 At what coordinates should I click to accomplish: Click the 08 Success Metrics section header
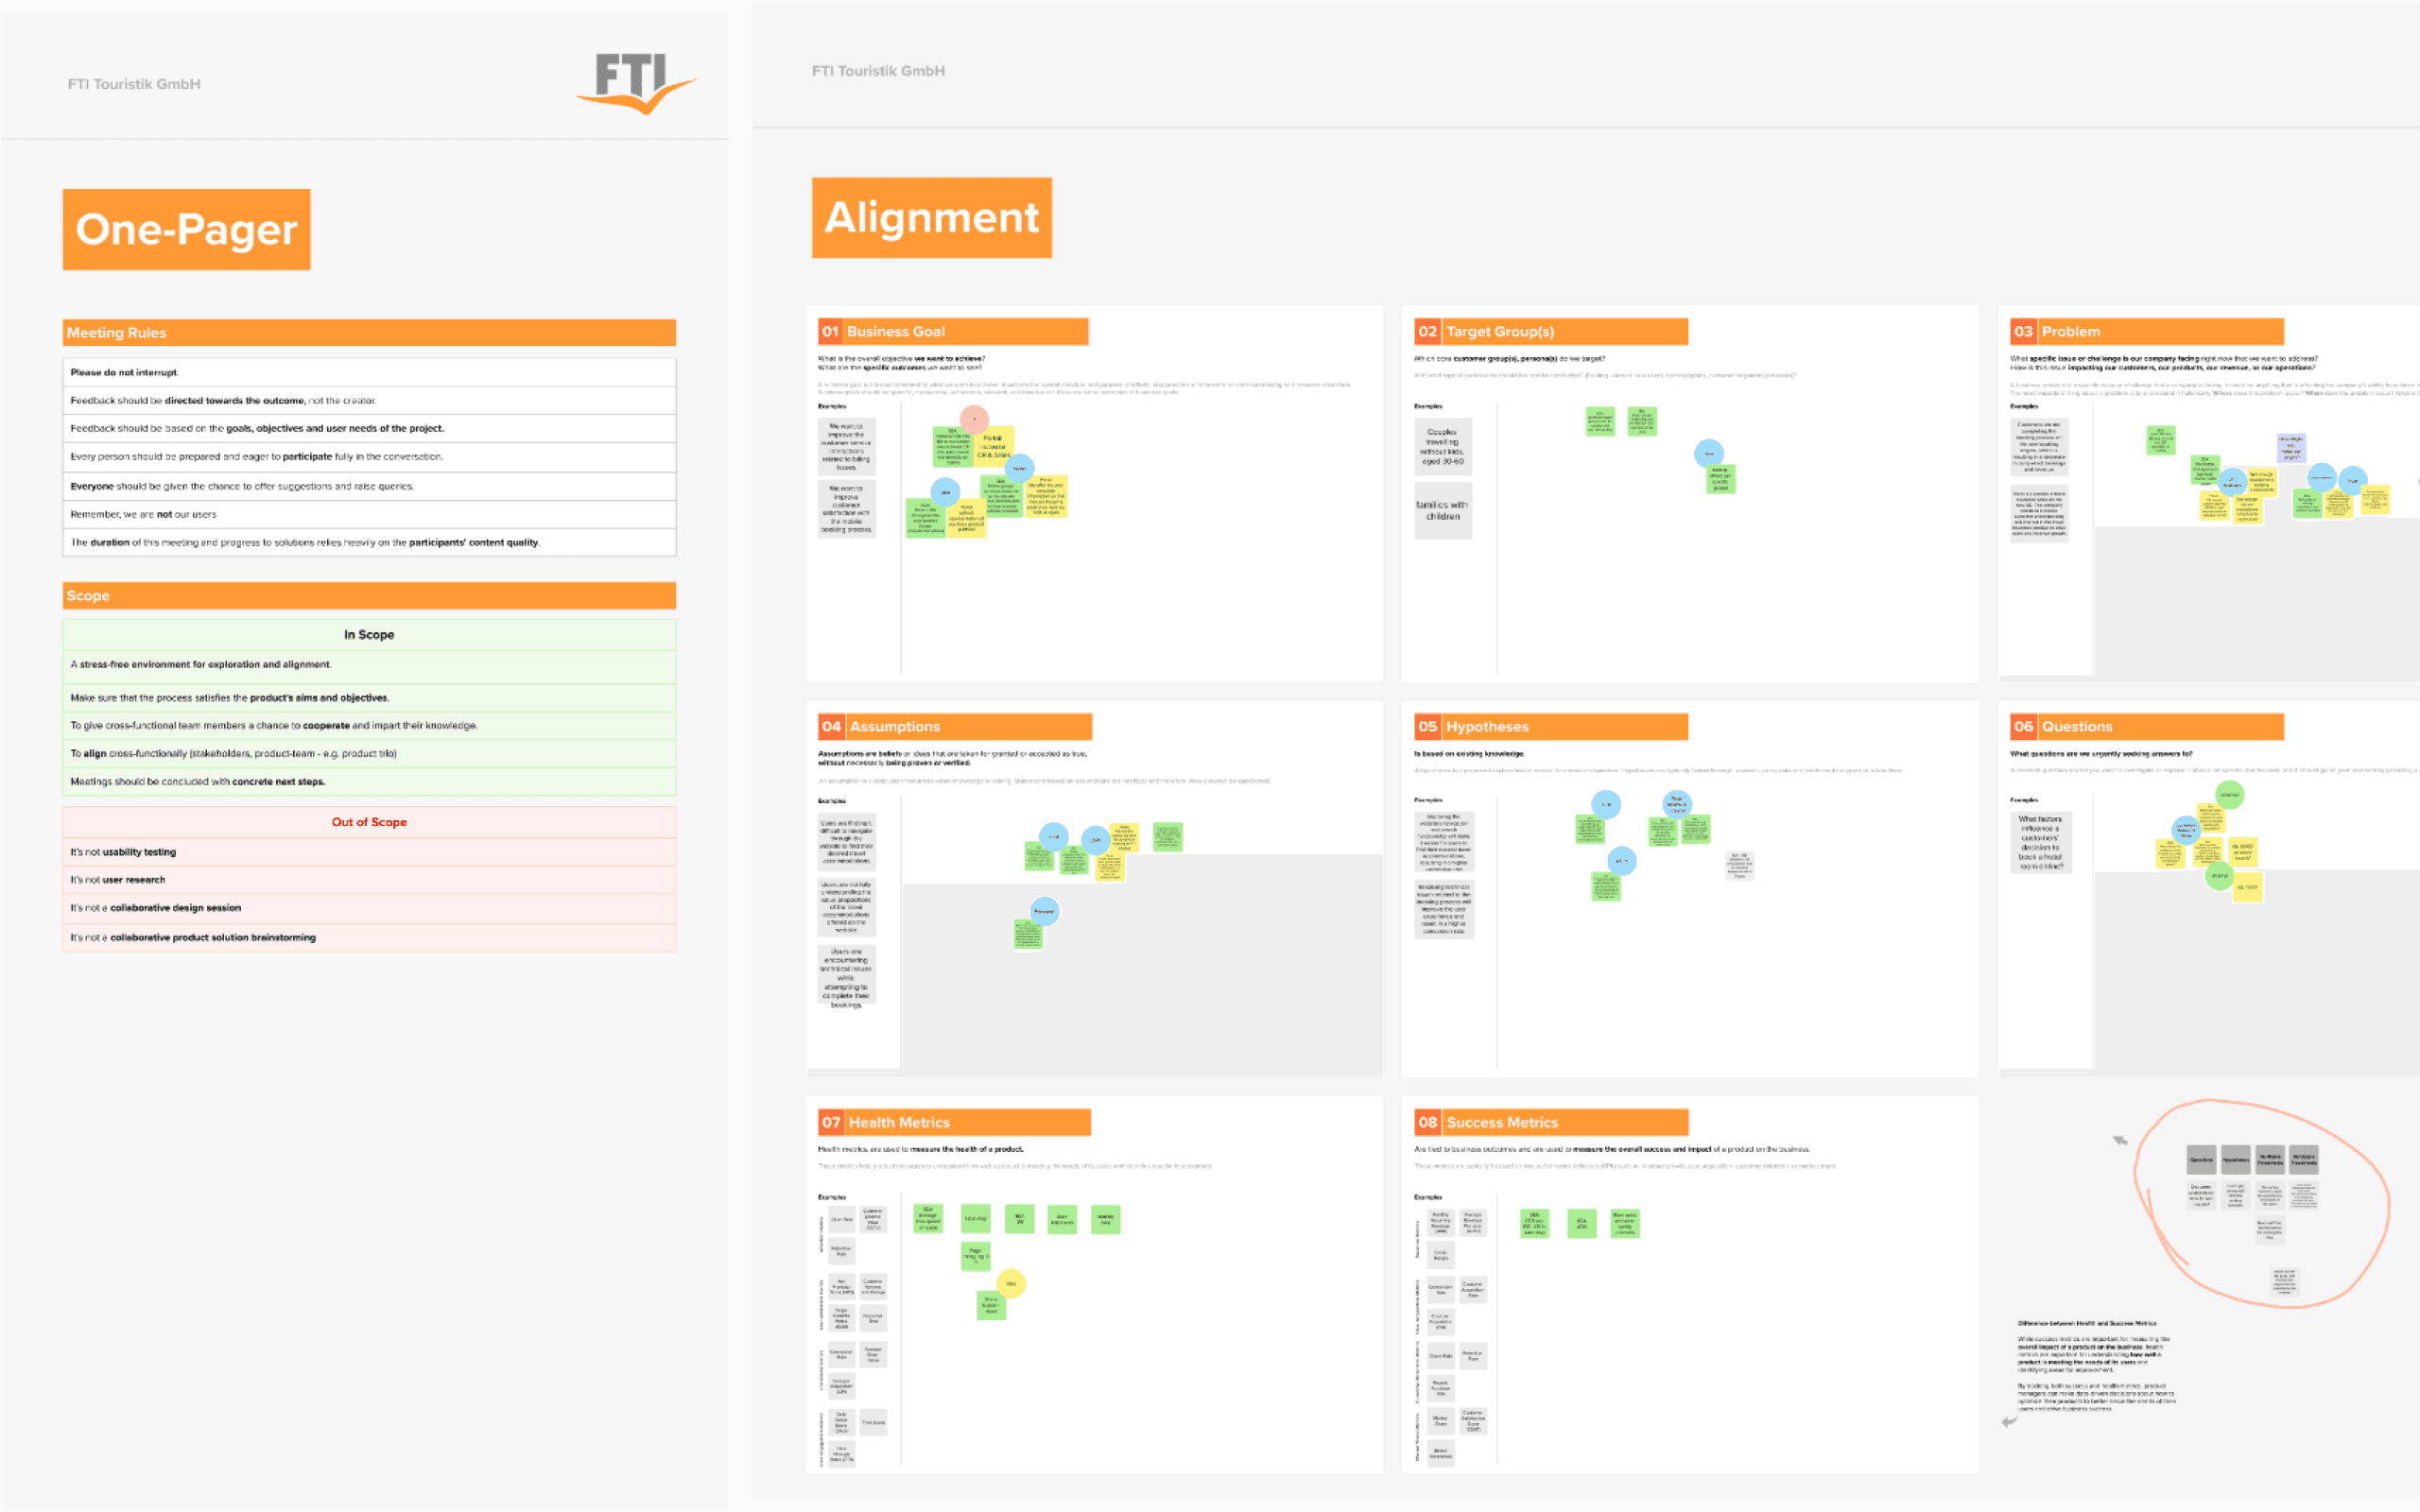coord(1551,1122)
